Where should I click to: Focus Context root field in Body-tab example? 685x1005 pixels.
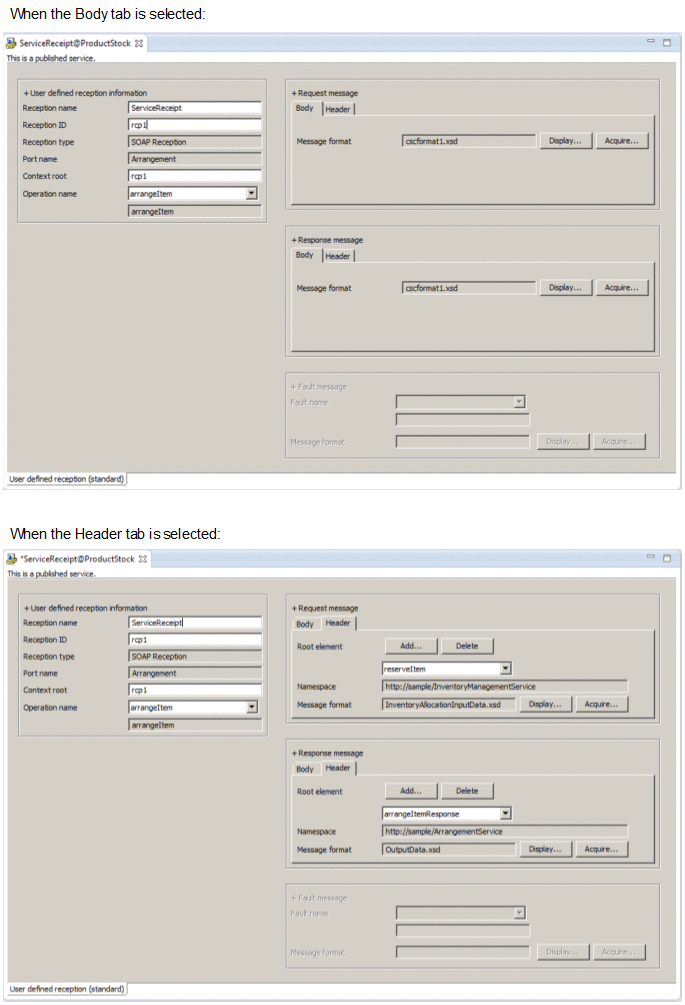point(195,176)
